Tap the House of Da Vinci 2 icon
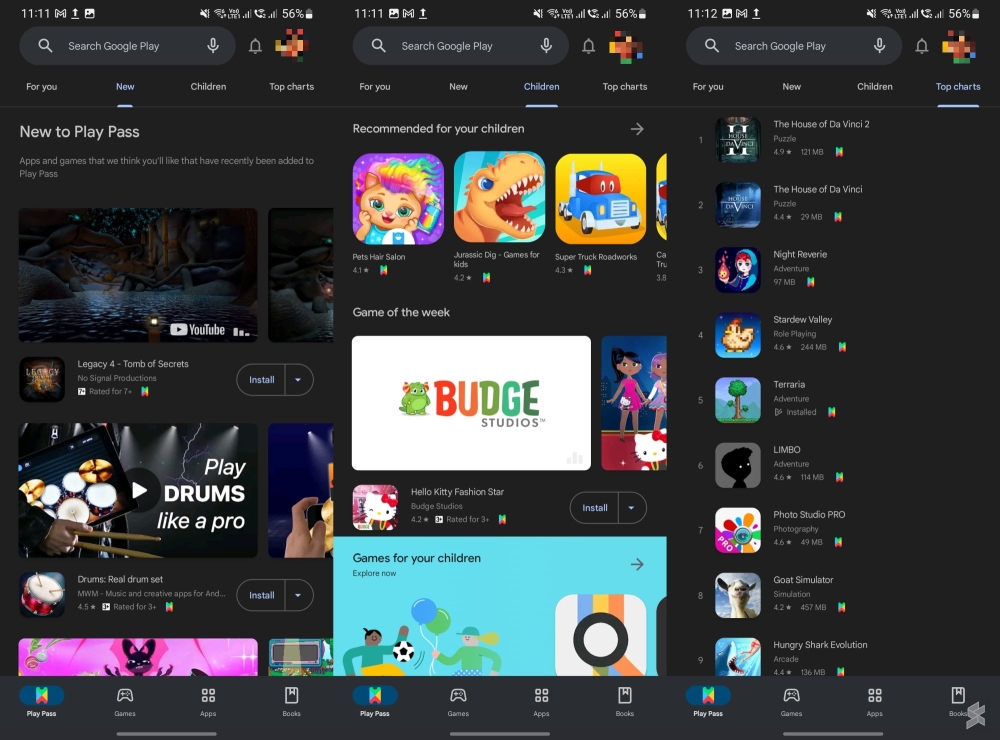1000x740 pixels. pos(738,140)
